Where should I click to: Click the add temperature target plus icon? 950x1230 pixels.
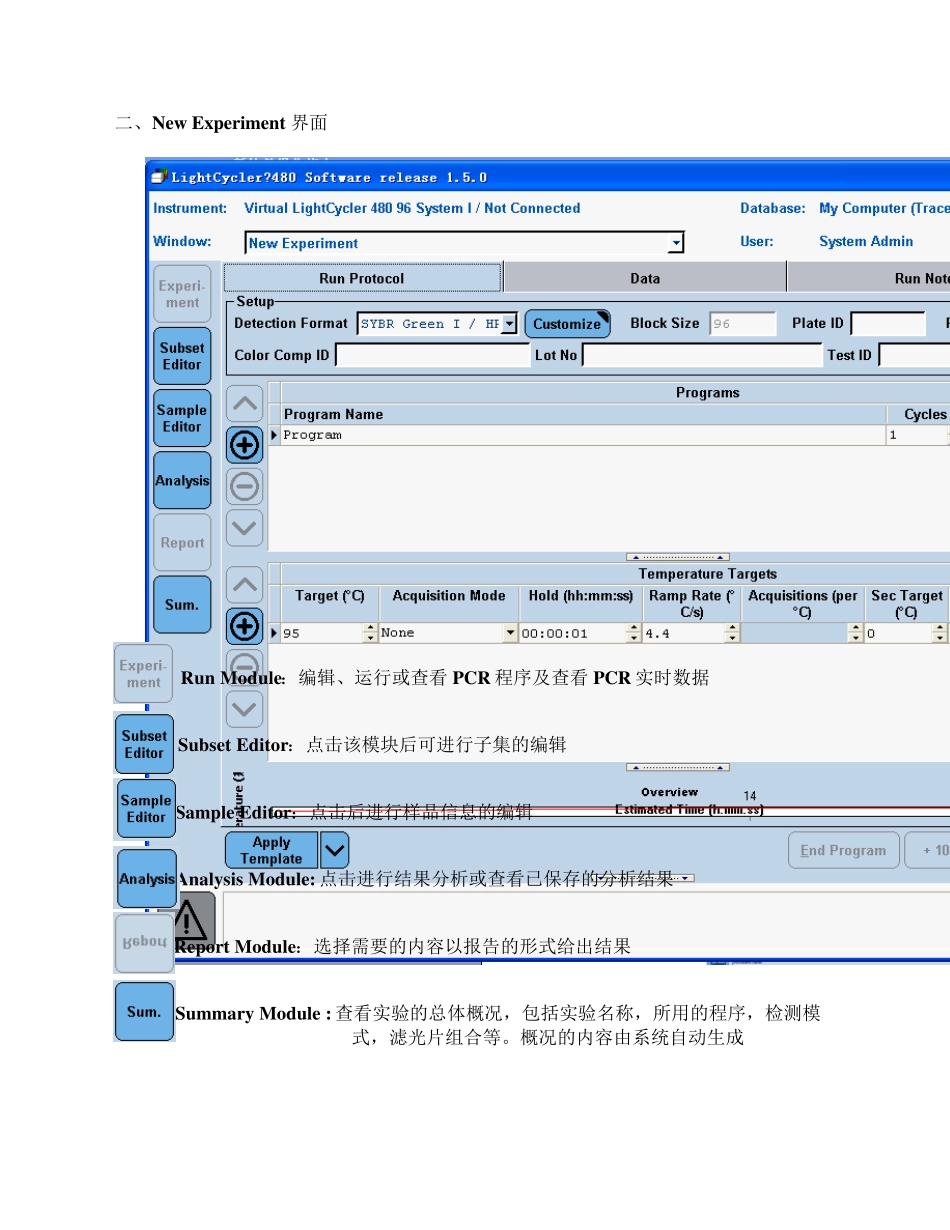[245, 626]
